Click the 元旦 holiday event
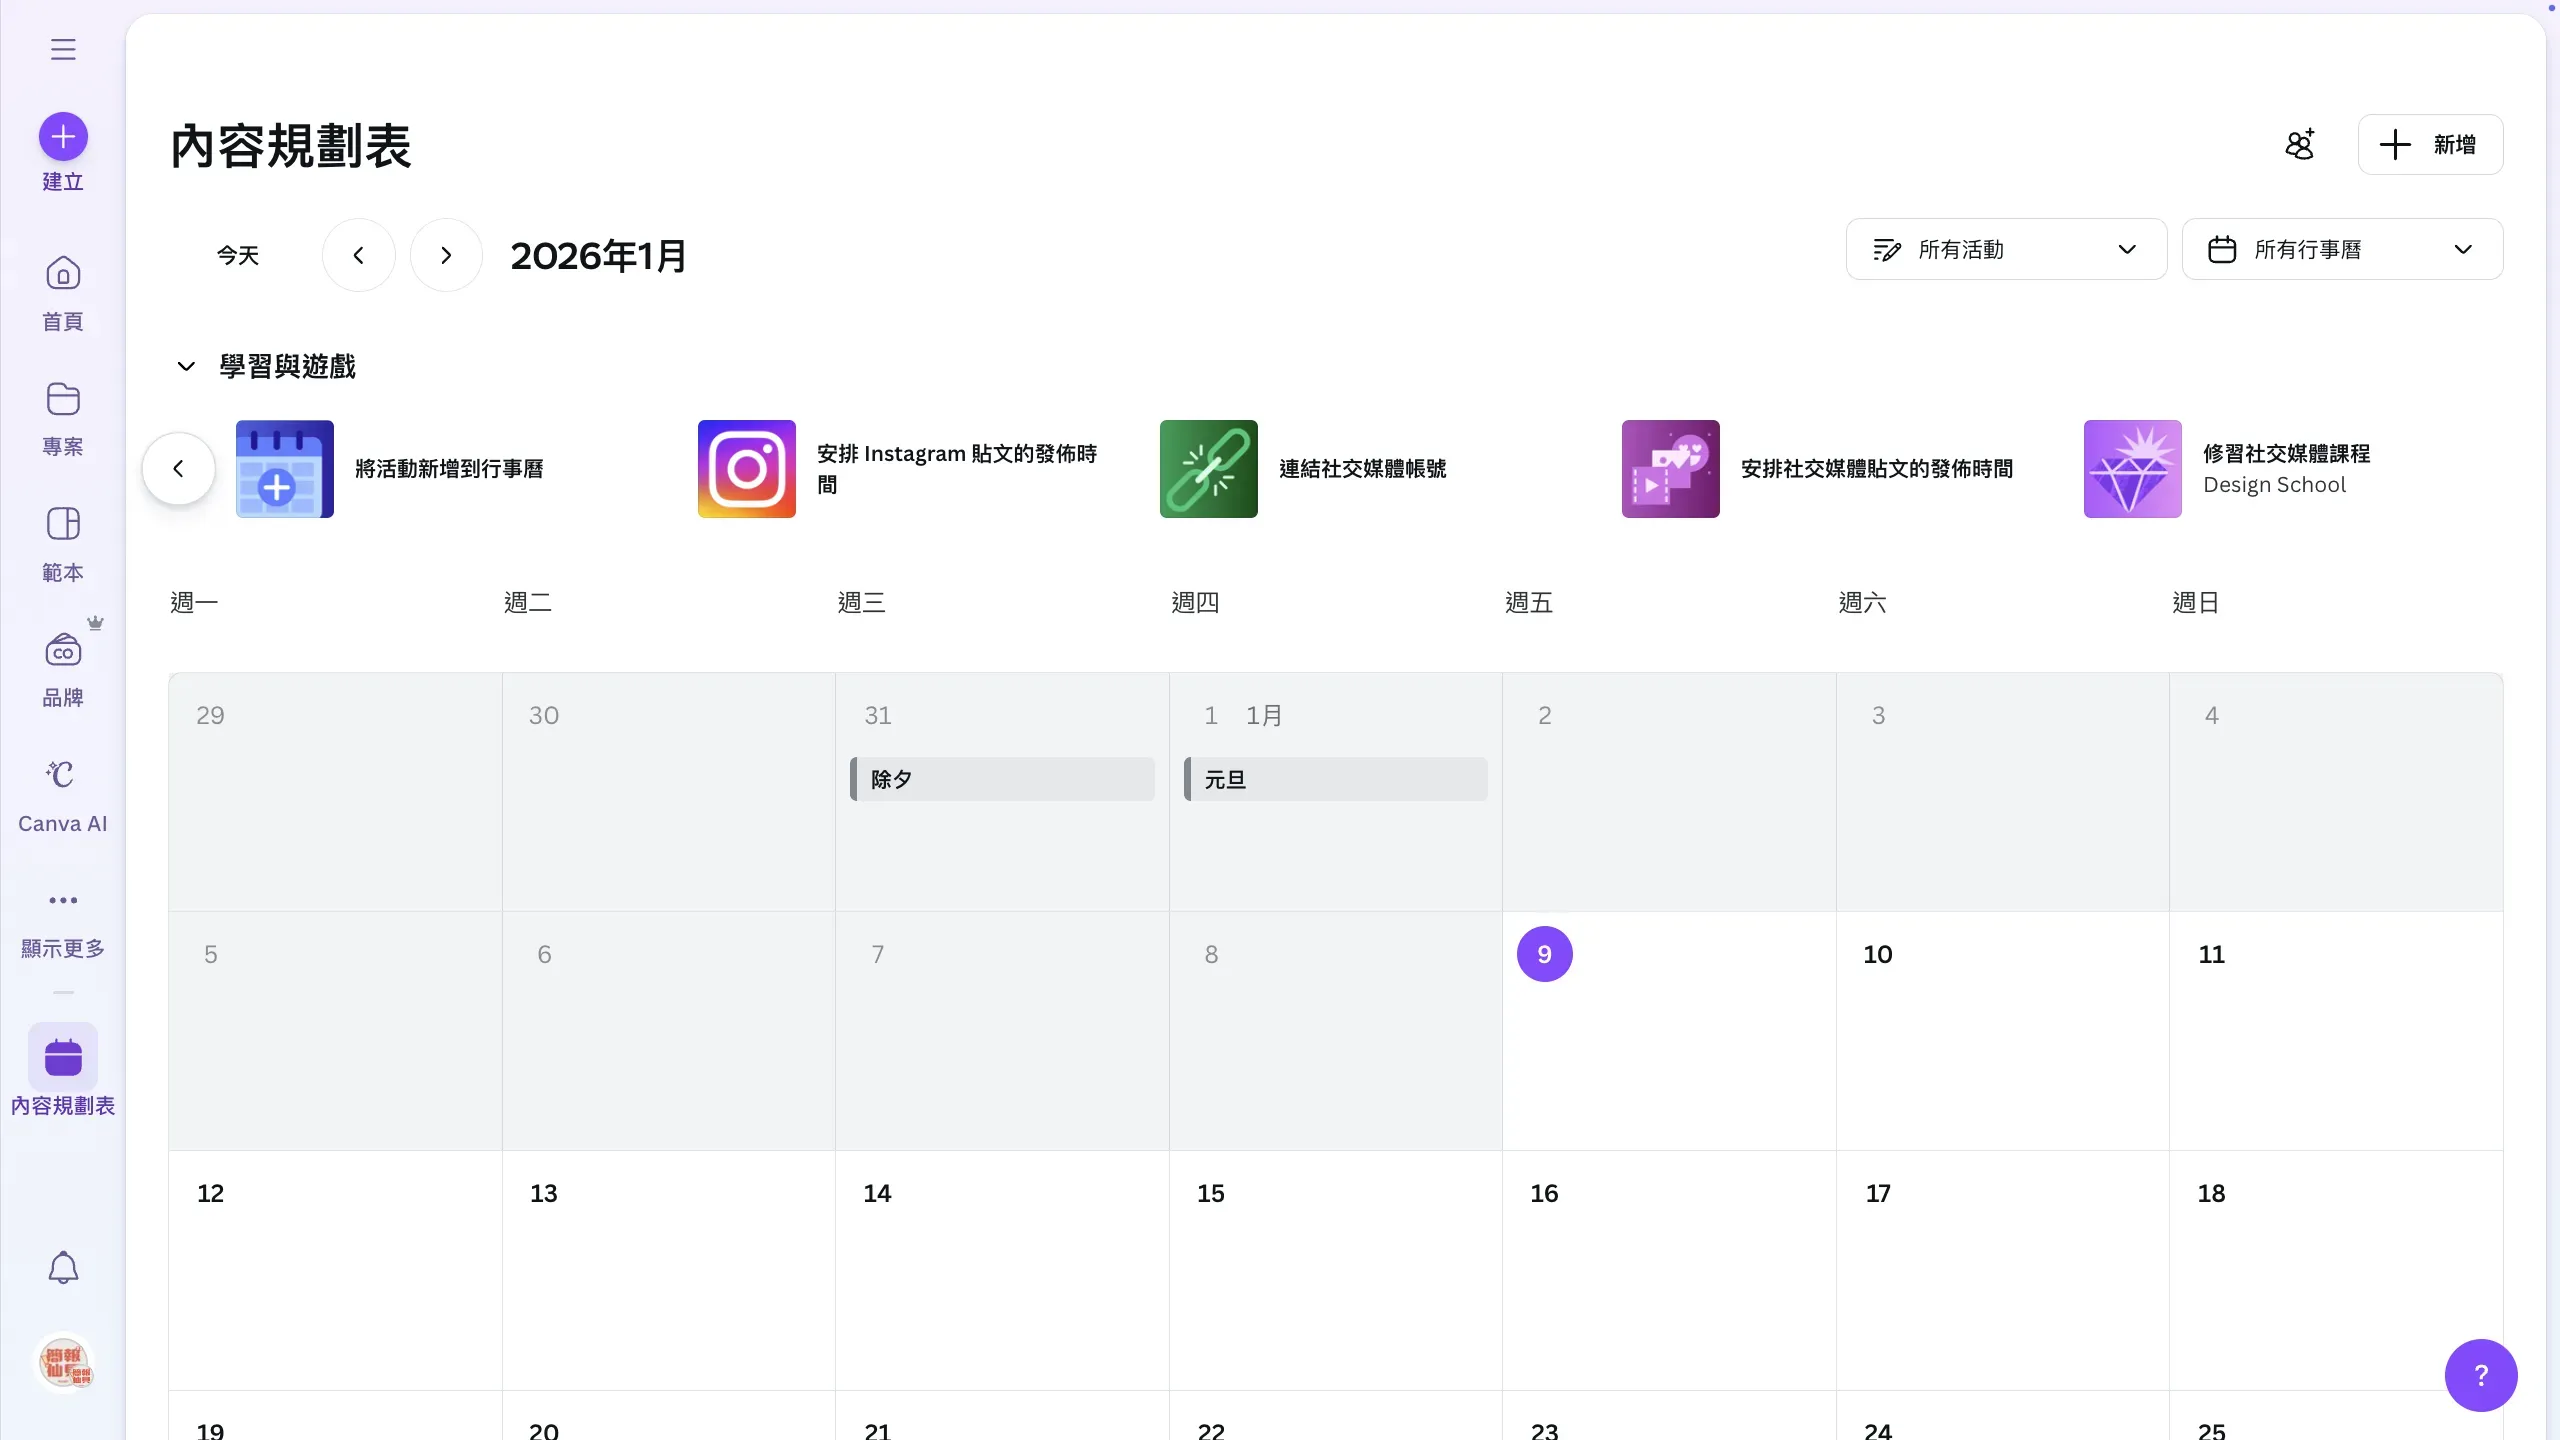2560x1440 pixels. point(1335,779)
